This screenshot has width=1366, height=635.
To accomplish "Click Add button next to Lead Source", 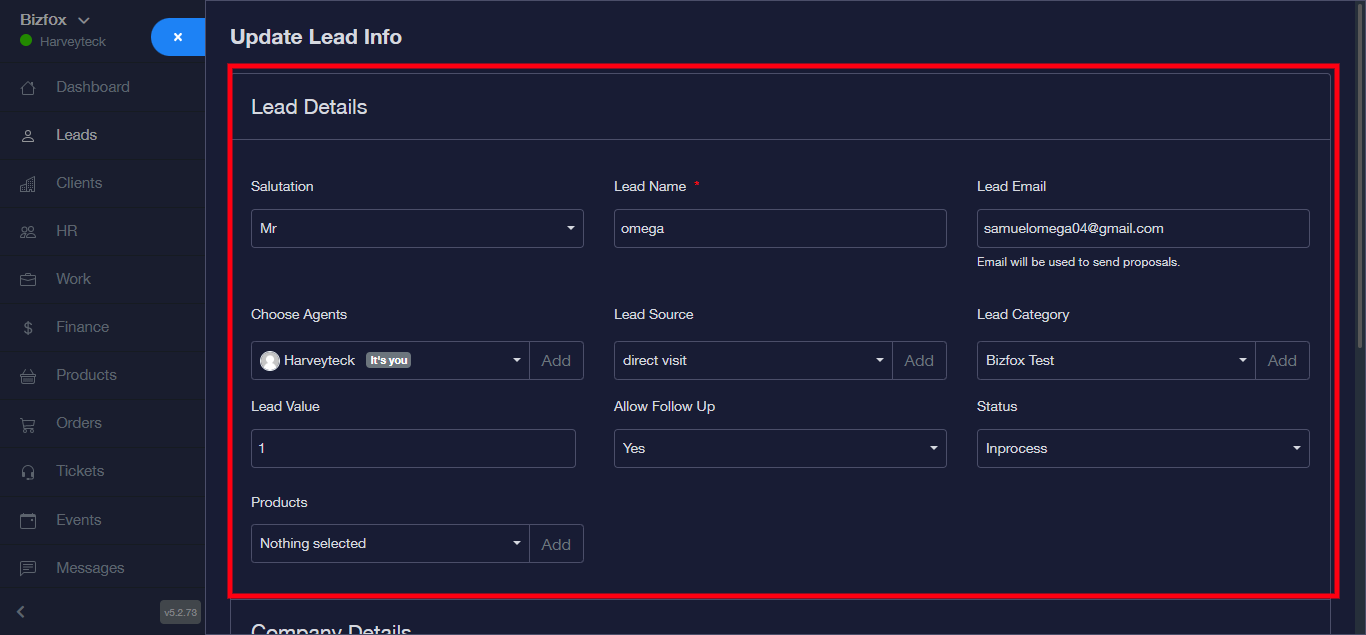I will point(918,361).
